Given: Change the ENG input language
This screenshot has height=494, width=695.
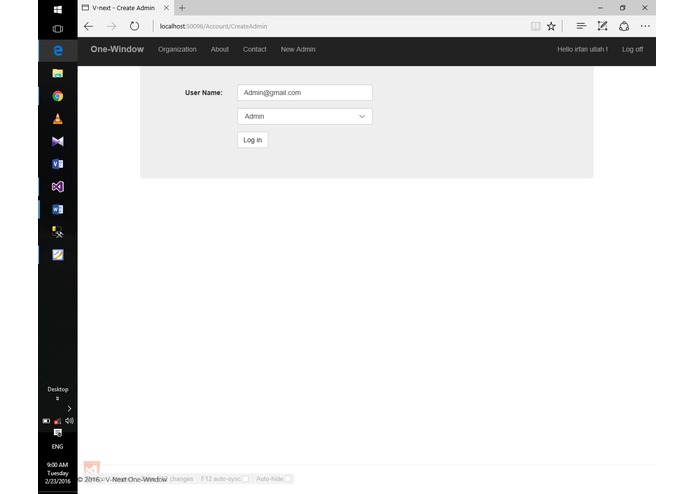Looking at the screenshot, I should pyautogui.click(x=58, y=447).
